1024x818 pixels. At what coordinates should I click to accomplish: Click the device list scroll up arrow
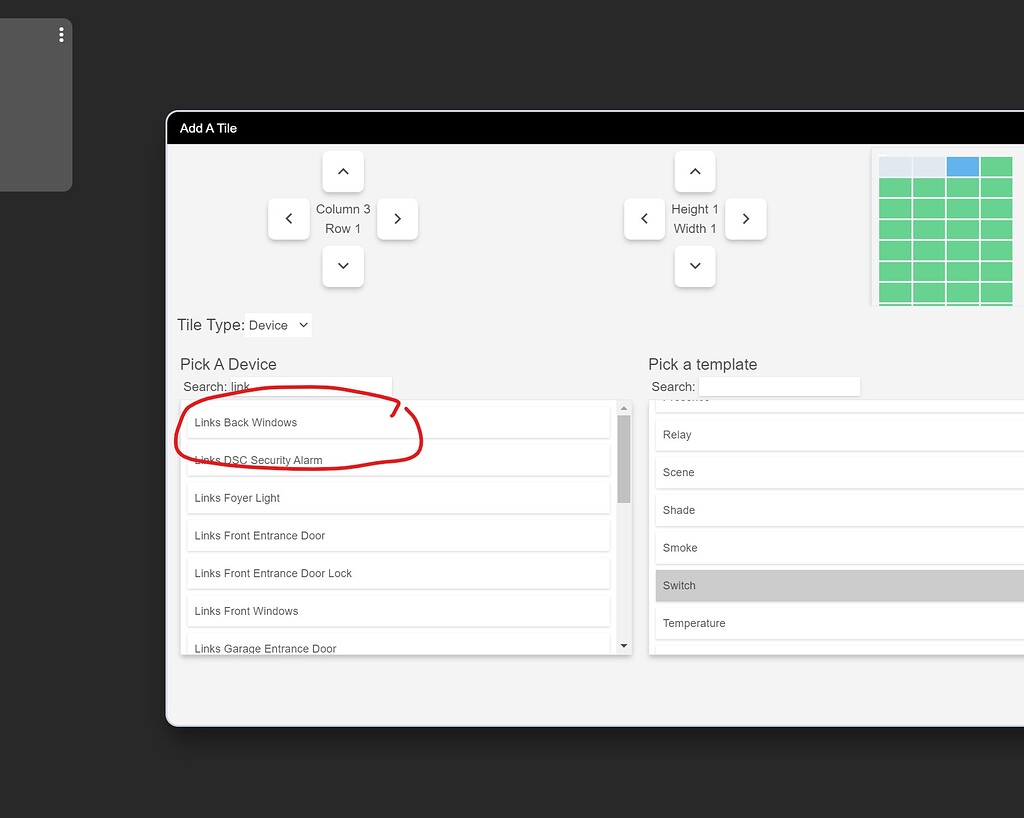point(624,408)
